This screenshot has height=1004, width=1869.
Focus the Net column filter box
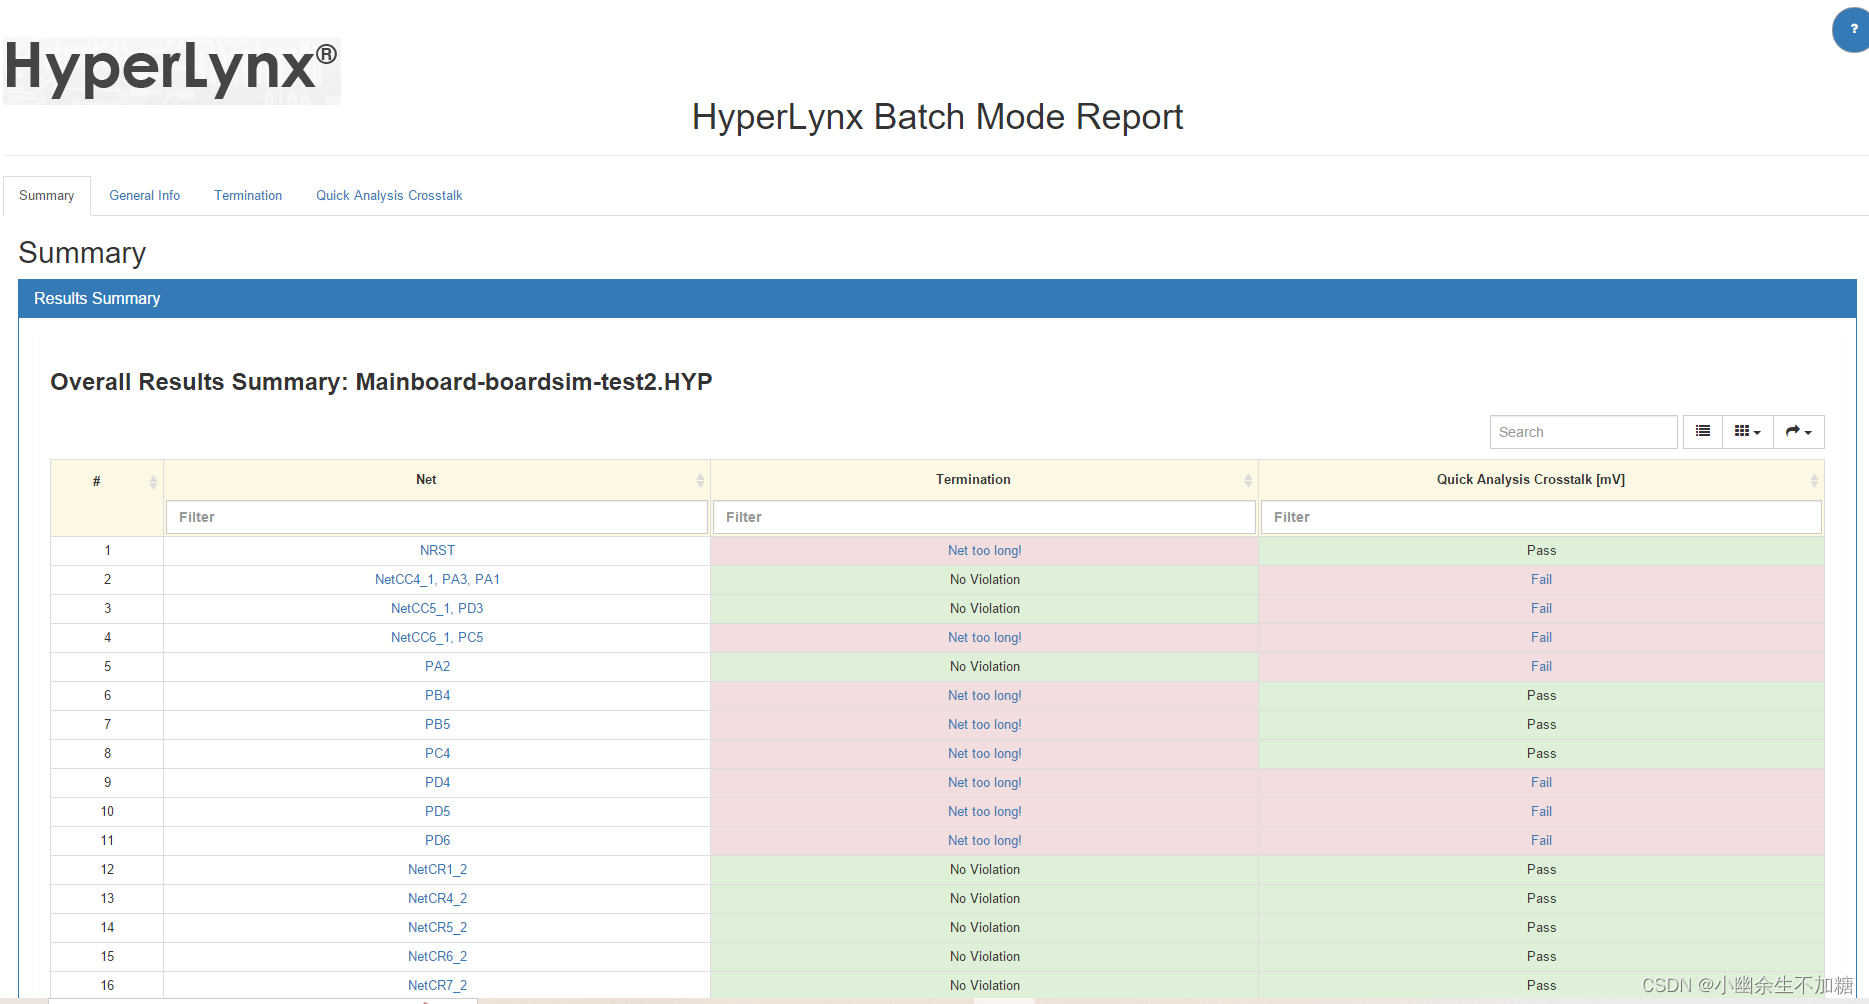(437, 517)
